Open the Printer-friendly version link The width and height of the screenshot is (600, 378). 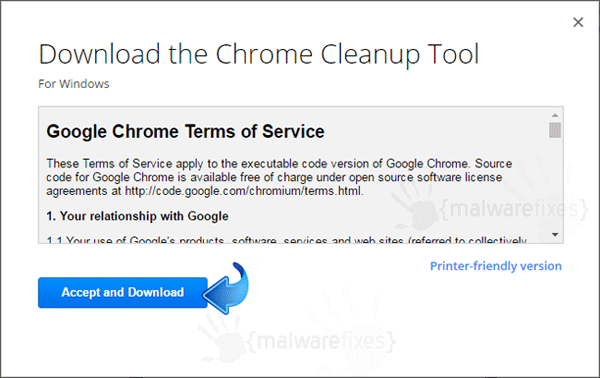point(496,266)
